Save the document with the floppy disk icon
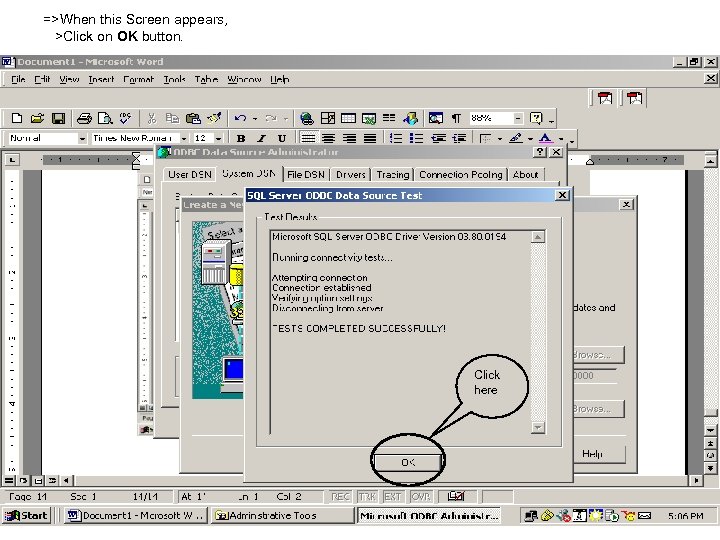 pos(58,118)
